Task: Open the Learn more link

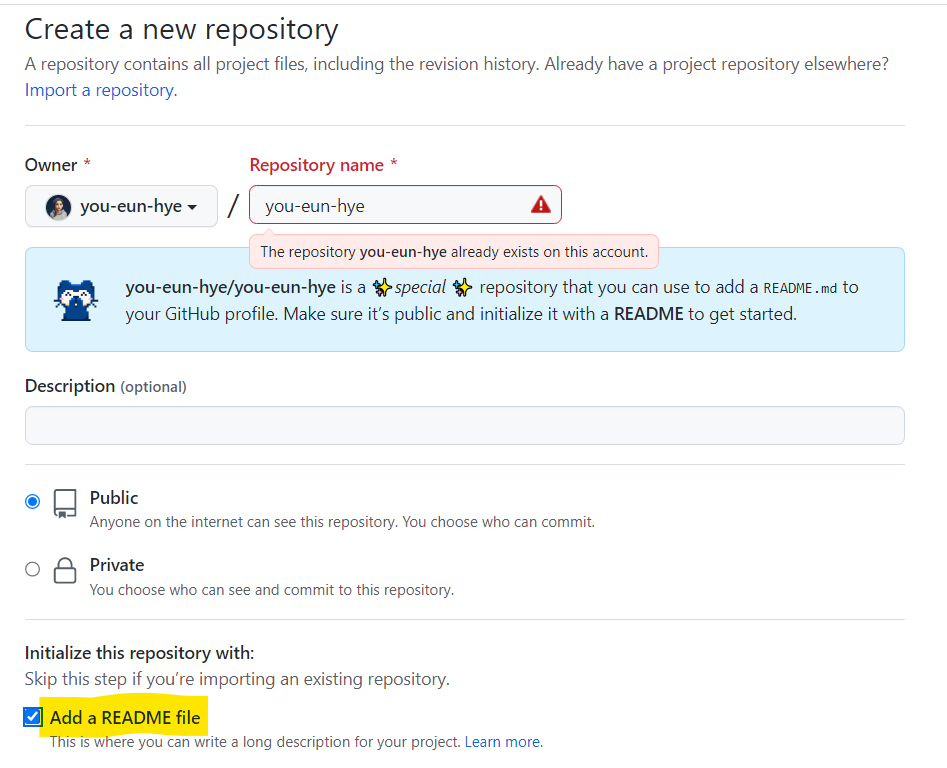Action: (504, 741)
